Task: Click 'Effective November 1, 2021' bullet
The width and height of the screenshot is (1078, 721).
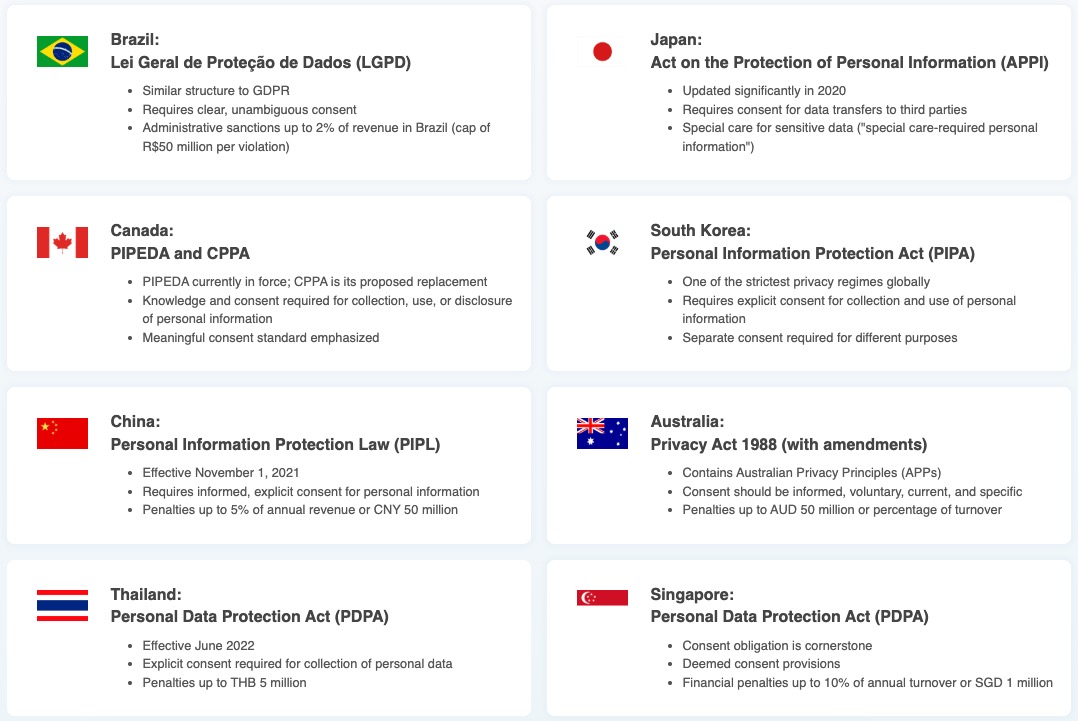Action: [221, 473]
